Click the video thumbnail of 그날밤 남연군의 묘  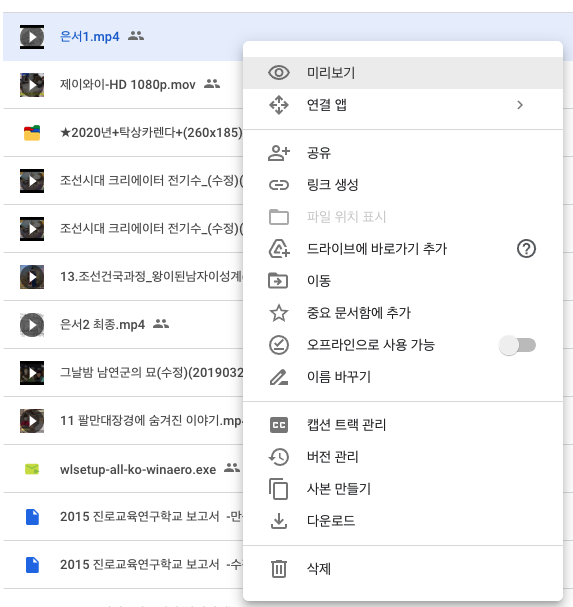pyautogui.click(x=32, y=373)
